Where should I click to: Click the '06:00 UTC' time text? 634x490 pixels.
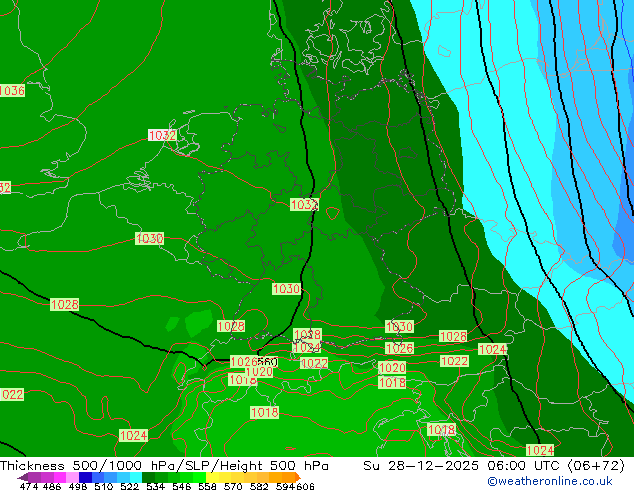526,466
